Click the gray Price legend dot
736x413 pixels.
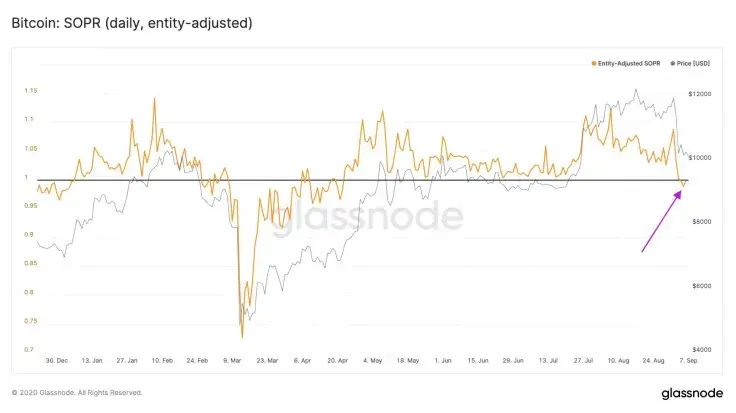pyautogui.click(x=673, y=63)
